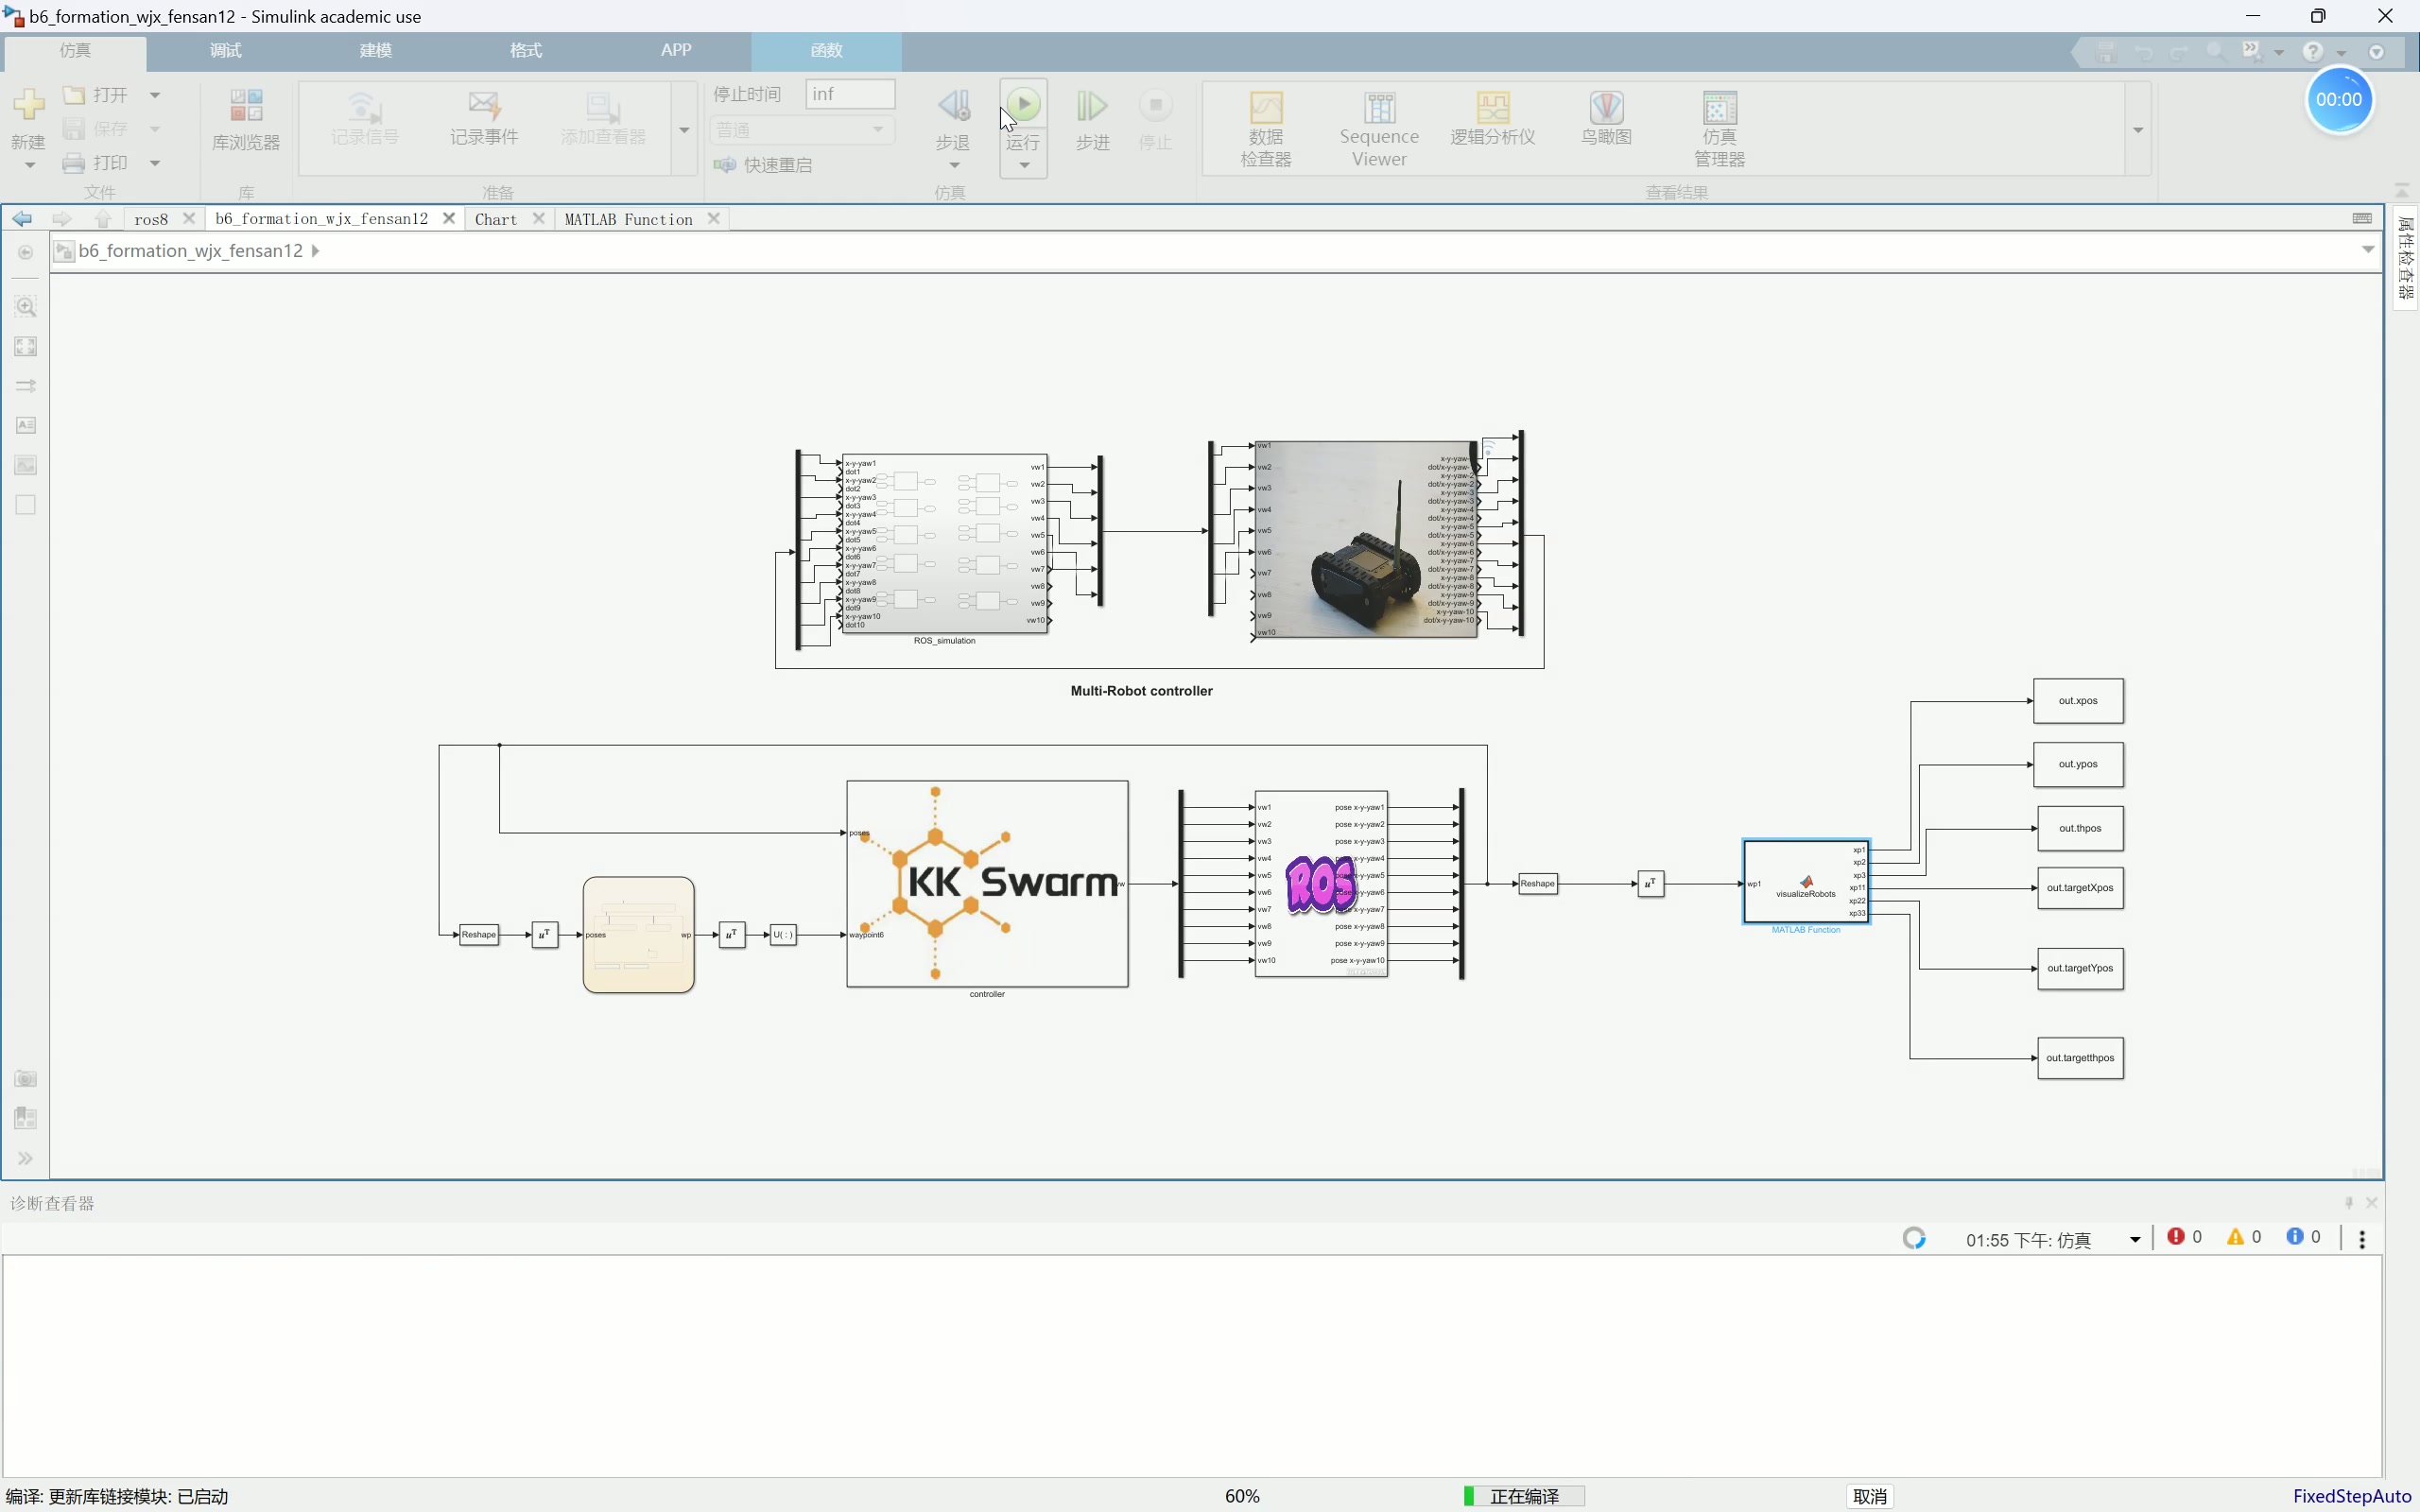Switch to the Chart model tab
This screenshot has width=2420, height=1512.
point(496,219)
